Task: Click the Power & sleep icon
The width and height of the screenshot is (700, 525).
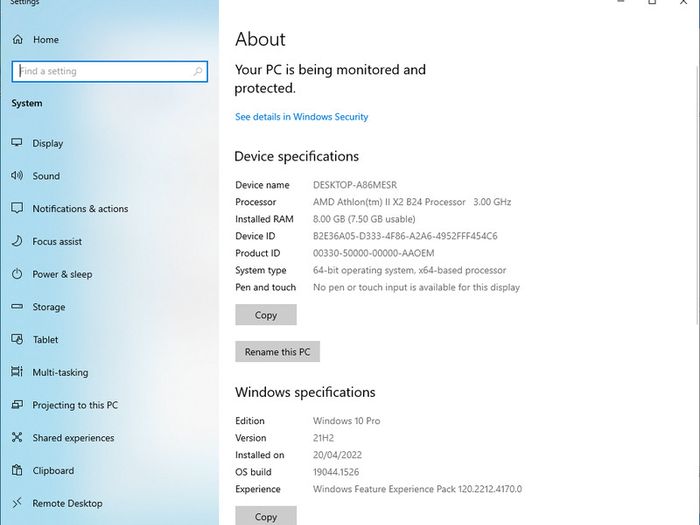Action: (x=17, y=274)
